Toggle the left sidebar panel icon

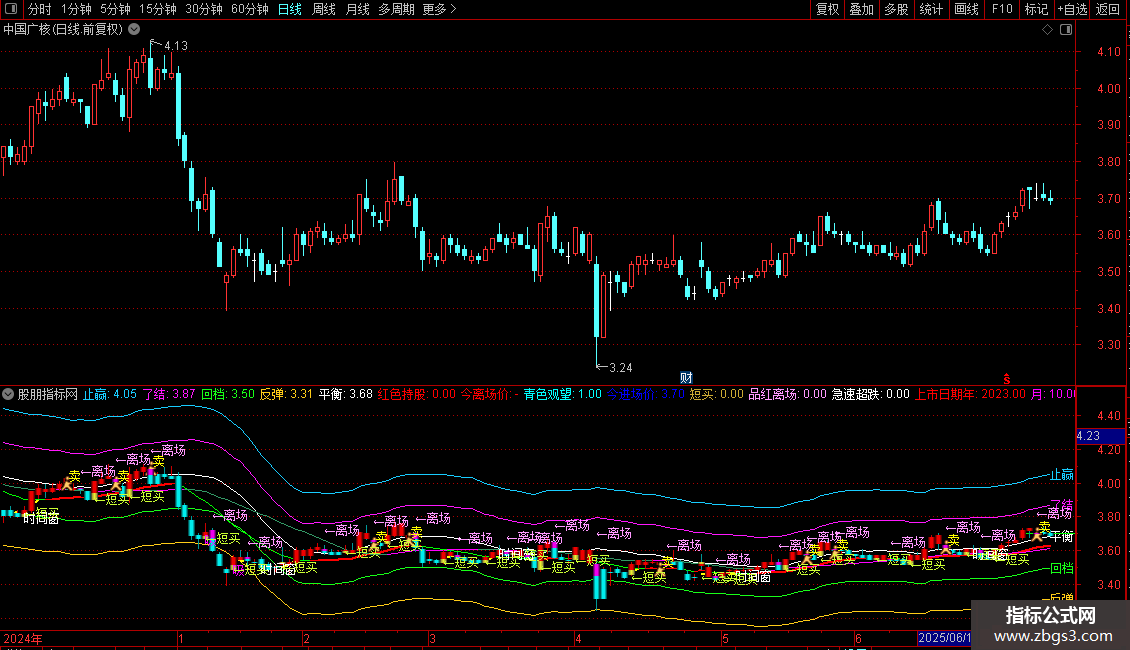click(x=11, y=9)
